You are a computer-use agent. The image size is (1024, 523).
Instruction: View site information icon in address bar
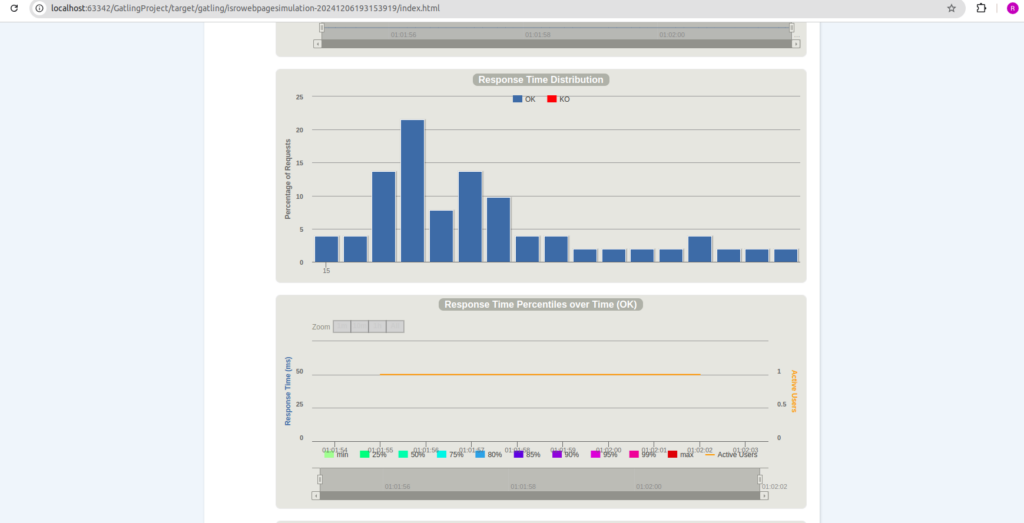pyautogui.click(x=39, y=8)
